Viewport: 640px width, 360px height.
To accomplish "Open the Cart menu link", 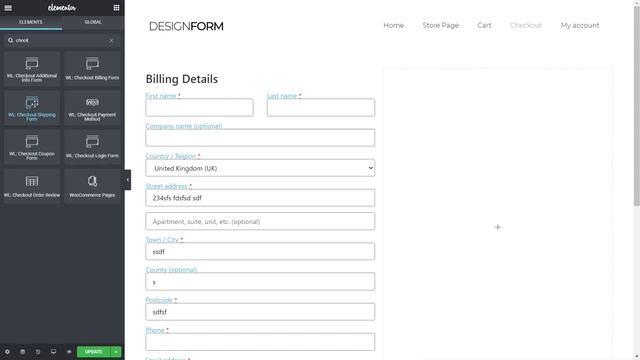I will 484,25.
